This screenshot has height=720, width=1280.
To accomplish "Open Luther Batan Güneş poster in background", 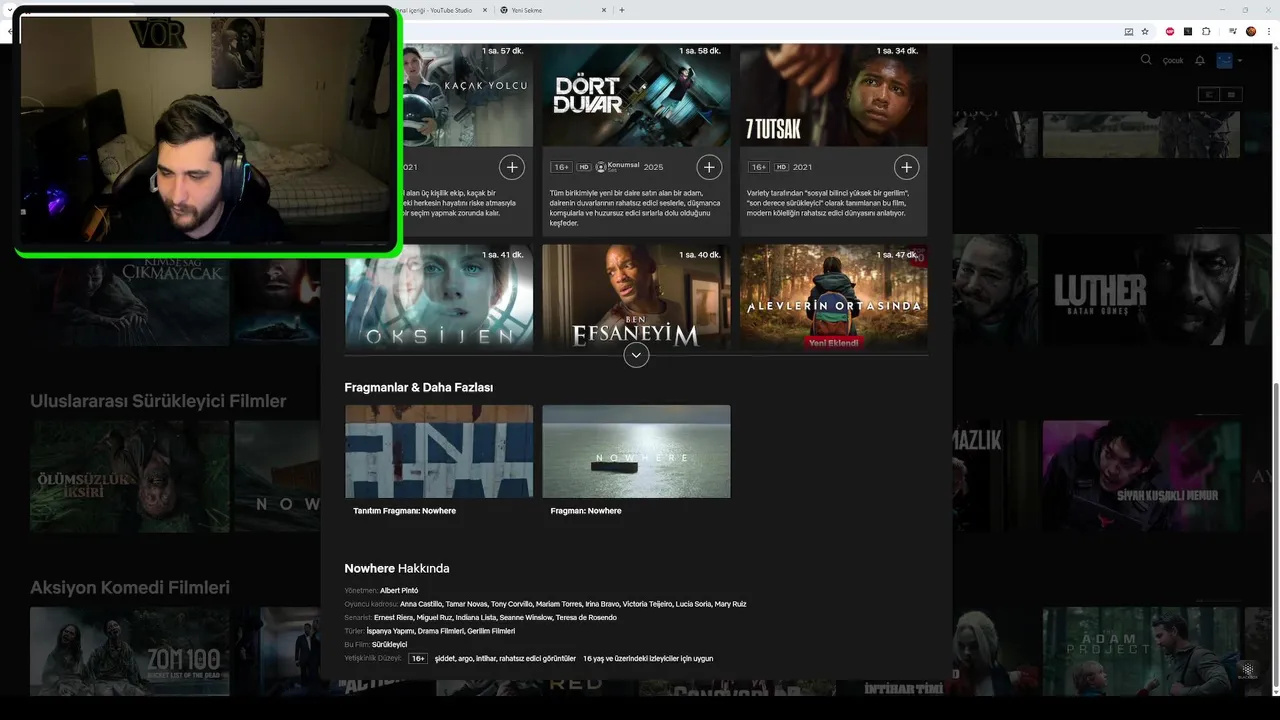I will [x=1141, y=290].
